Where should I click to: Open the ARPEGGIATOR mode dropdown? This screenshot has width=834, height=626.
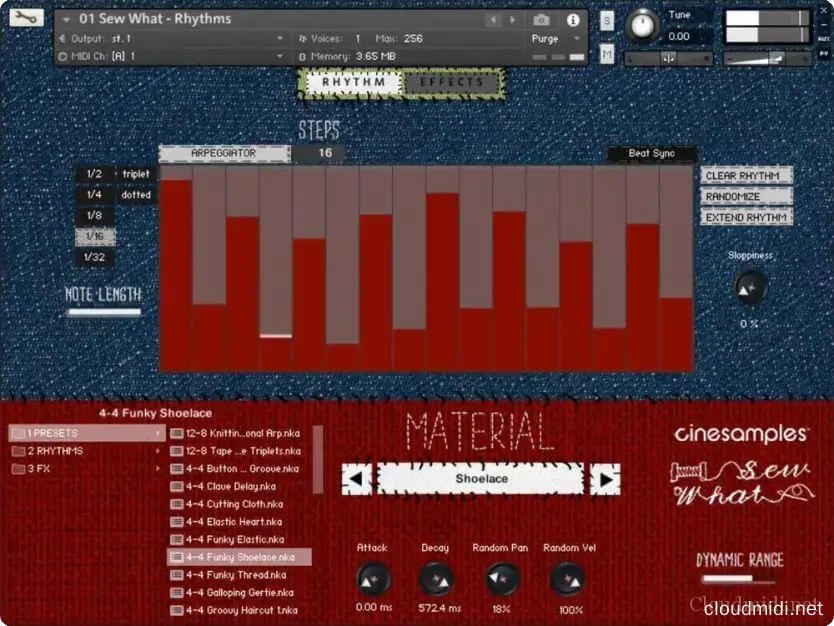click(223, 153)
